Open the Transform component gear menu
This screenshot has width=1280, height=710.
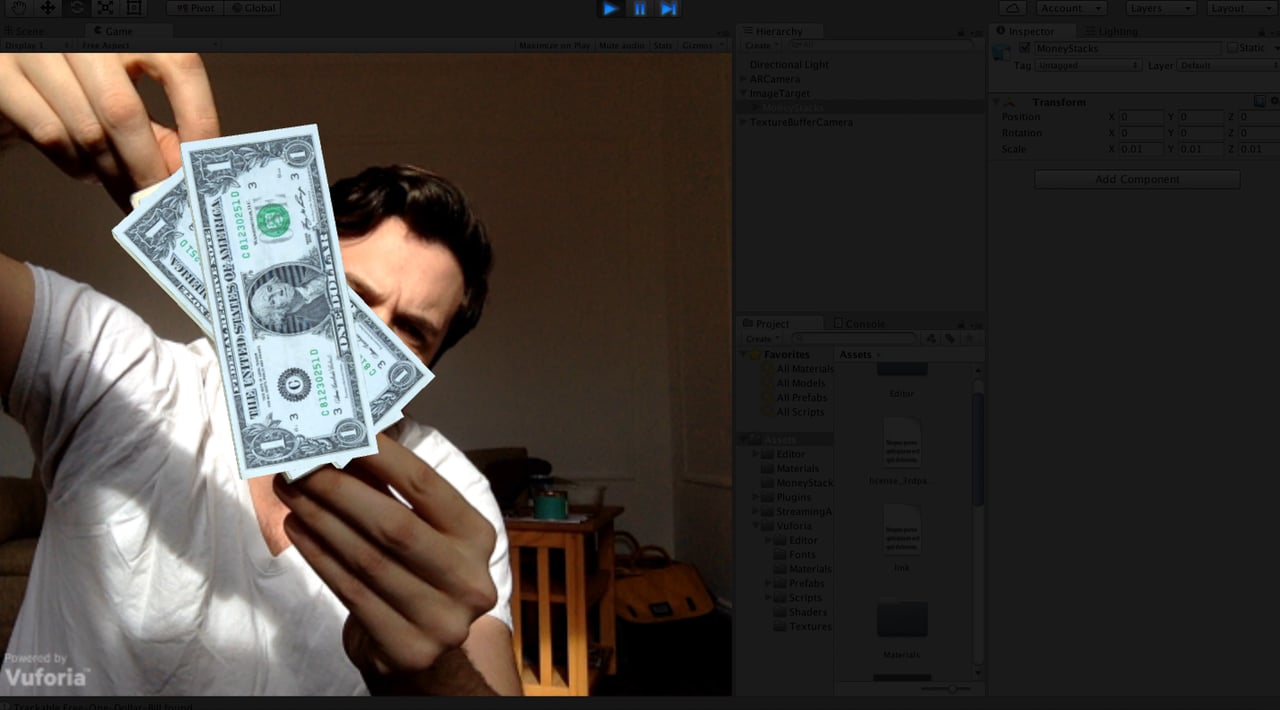[x=1273, y=101]
